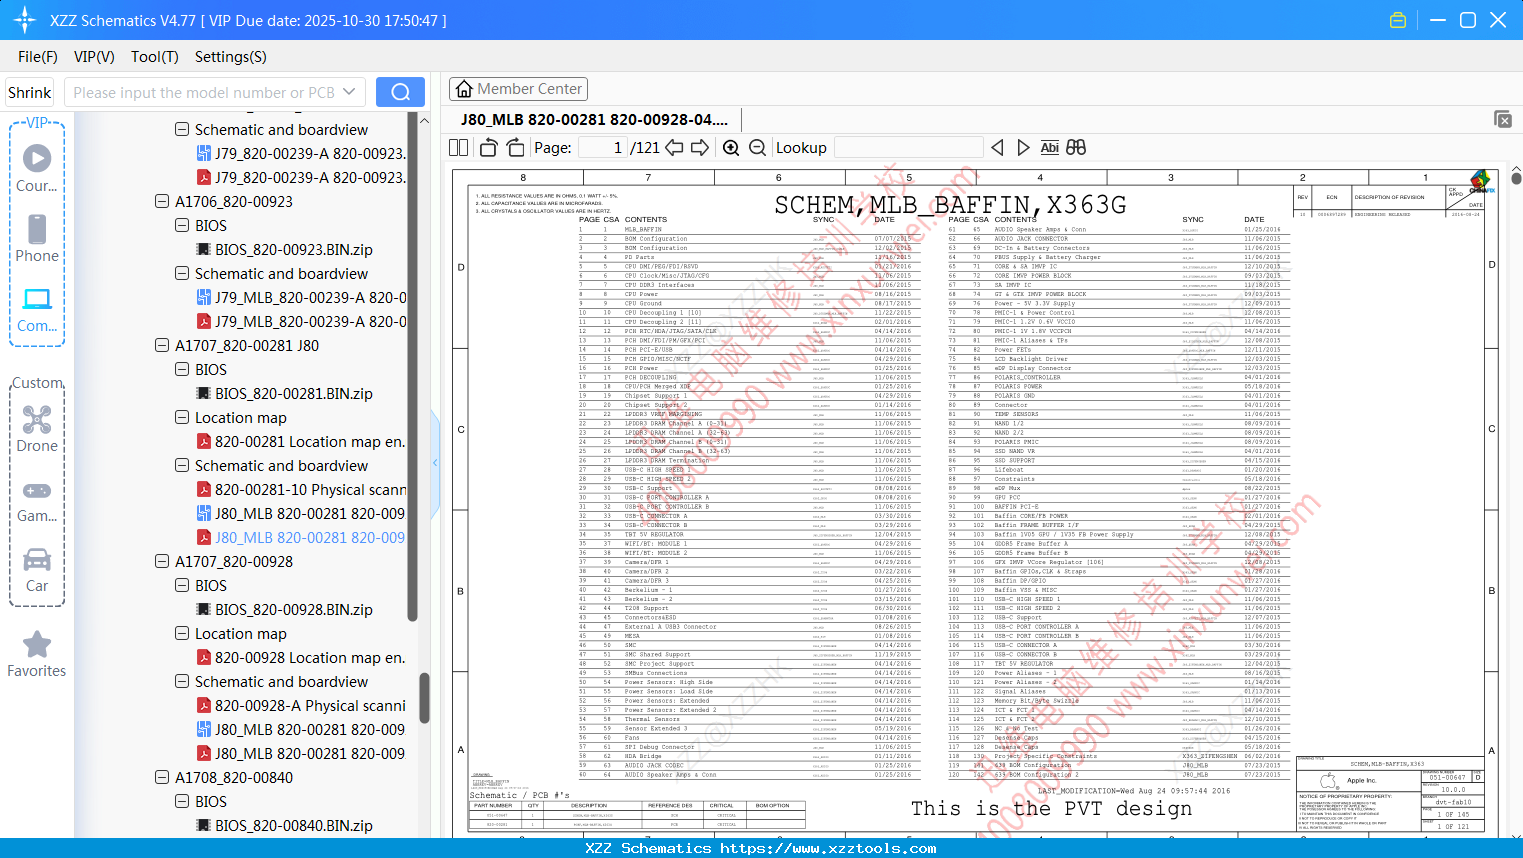1523x858 pixels.
Task: Collapse the A1708_820-00840 tree node
Action: pyautogui.click(x=162, y=777)
